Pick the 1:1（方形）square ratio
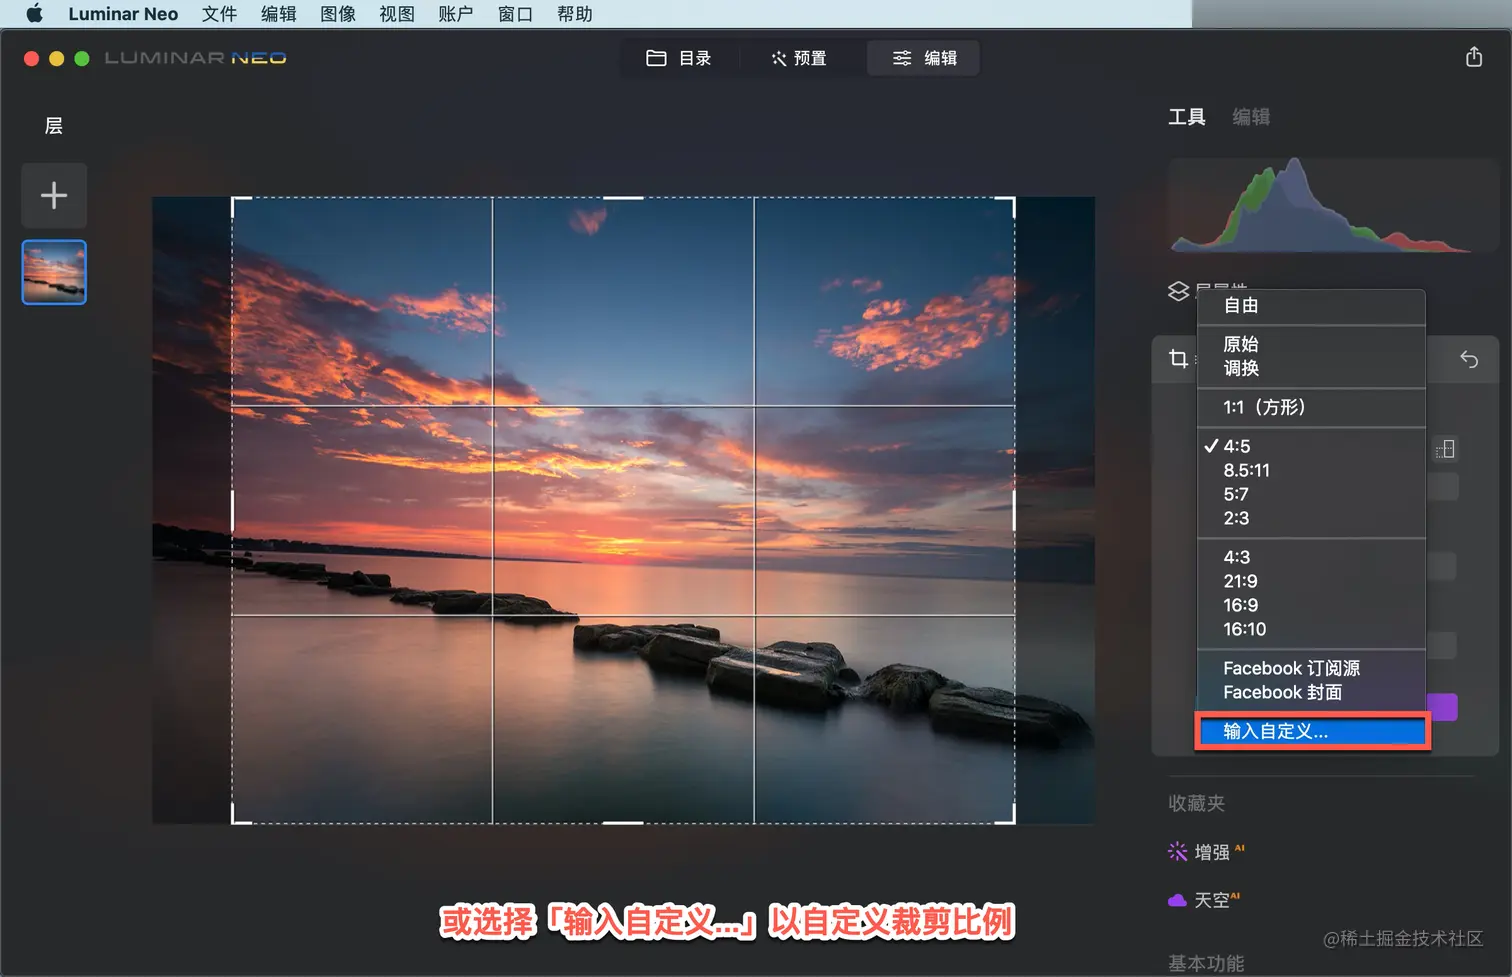The width and height of the screenshot is (1512, 977). coord(1311,407)
